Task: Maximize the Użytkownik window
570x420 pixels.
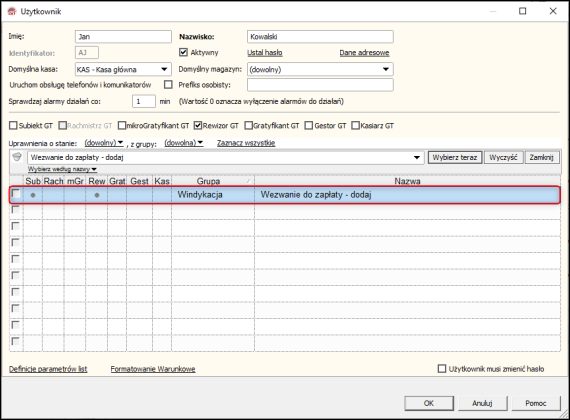Action: (522, 11)
